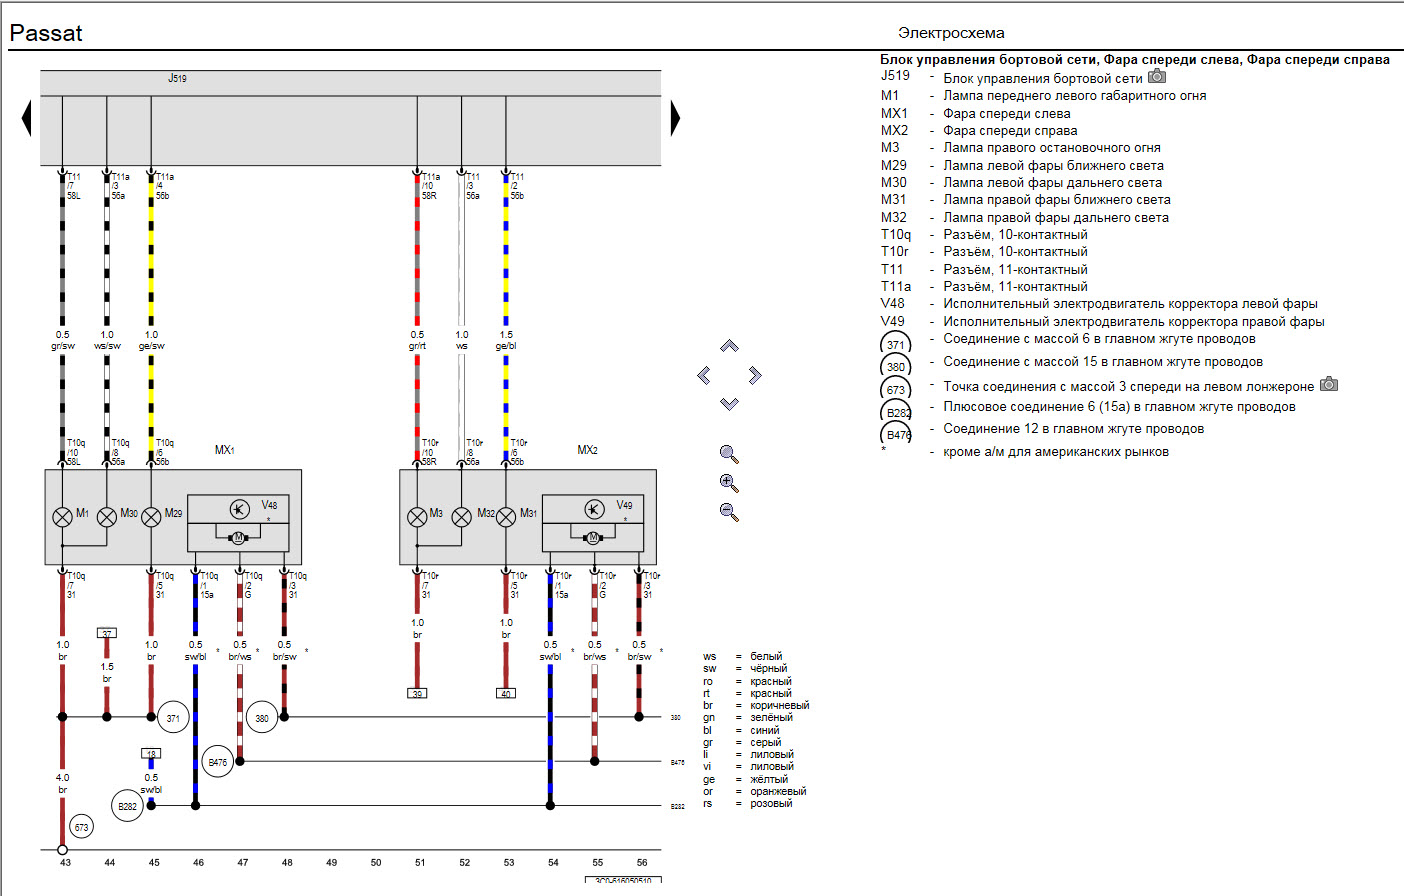Click the plain magnifier reset zoom icon
Screen dimensions: 1404x896
pos(729,454)
